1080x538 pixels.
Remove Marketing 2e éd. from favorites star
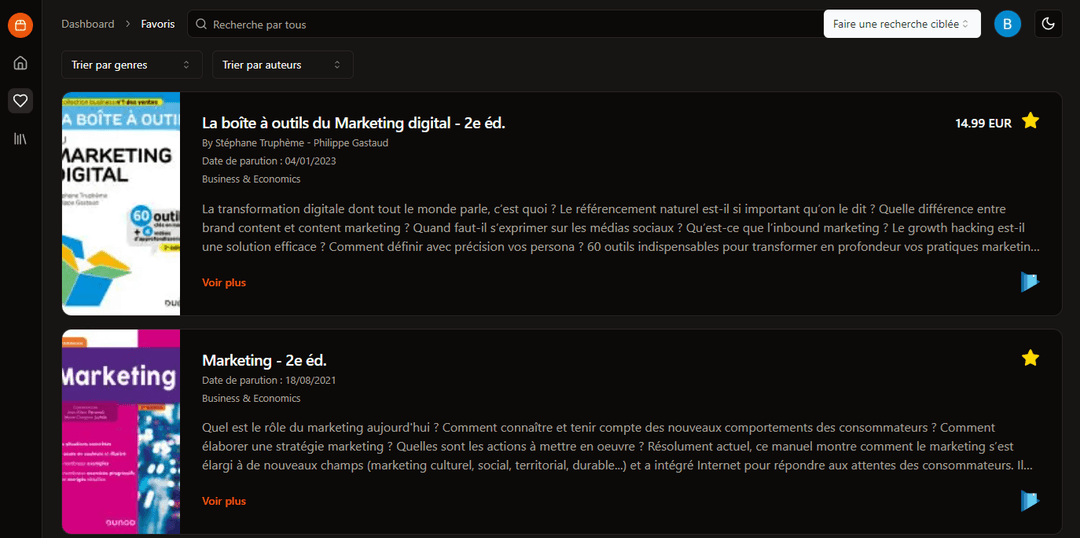click(1030, 358)
